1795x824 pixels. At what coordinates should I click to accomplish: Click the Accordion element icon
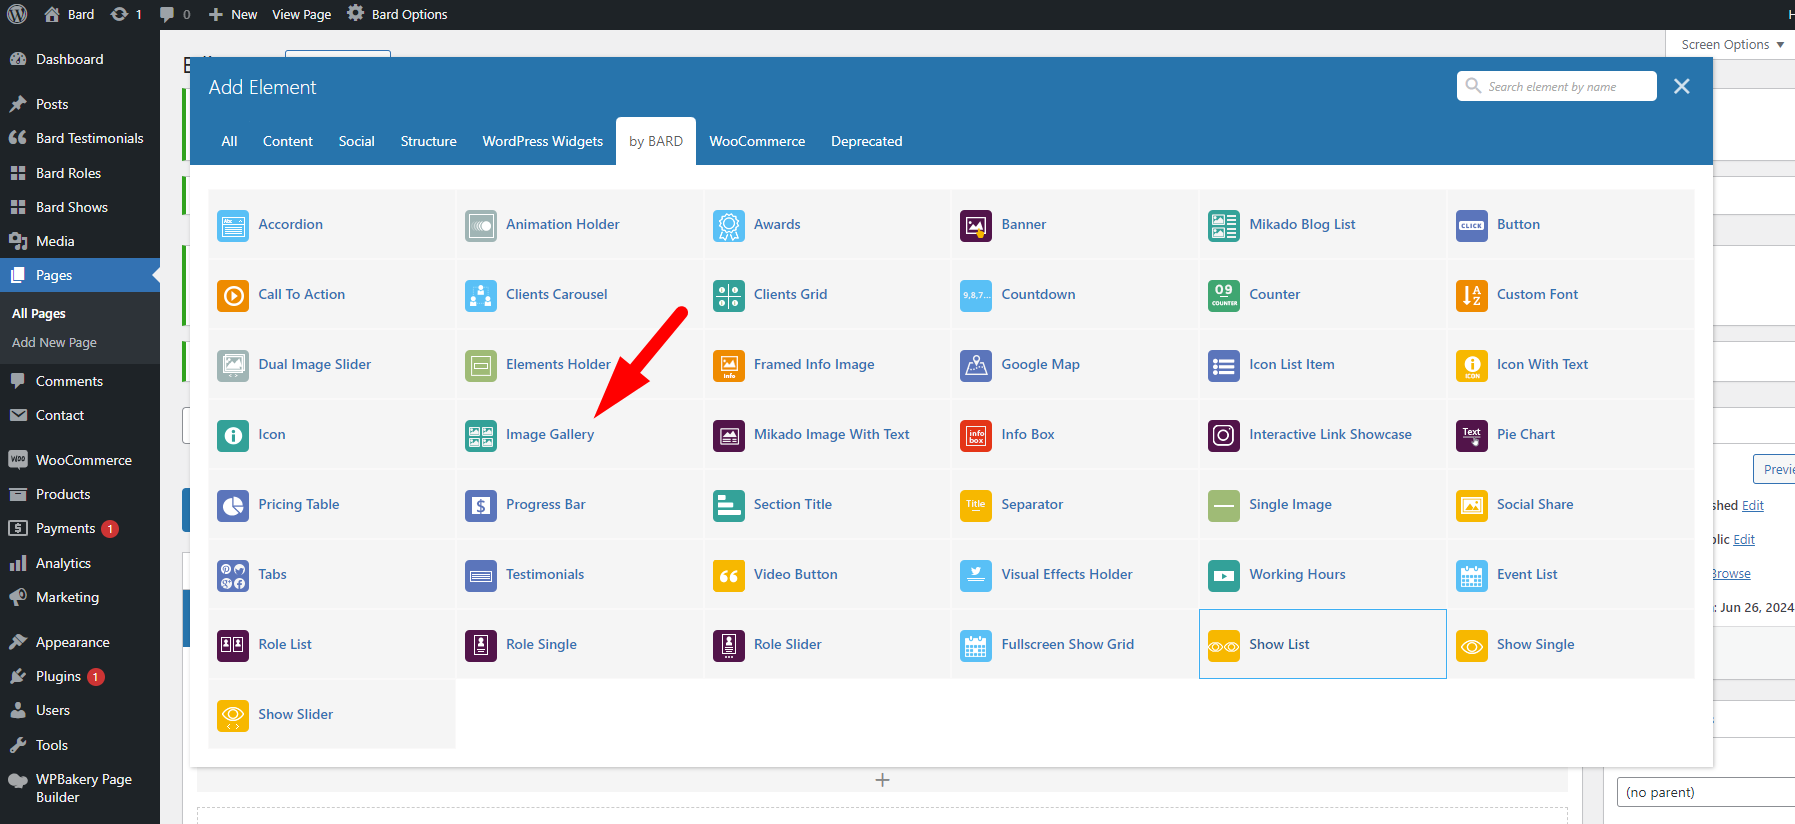pyautogui.click(x=233, y=225)
